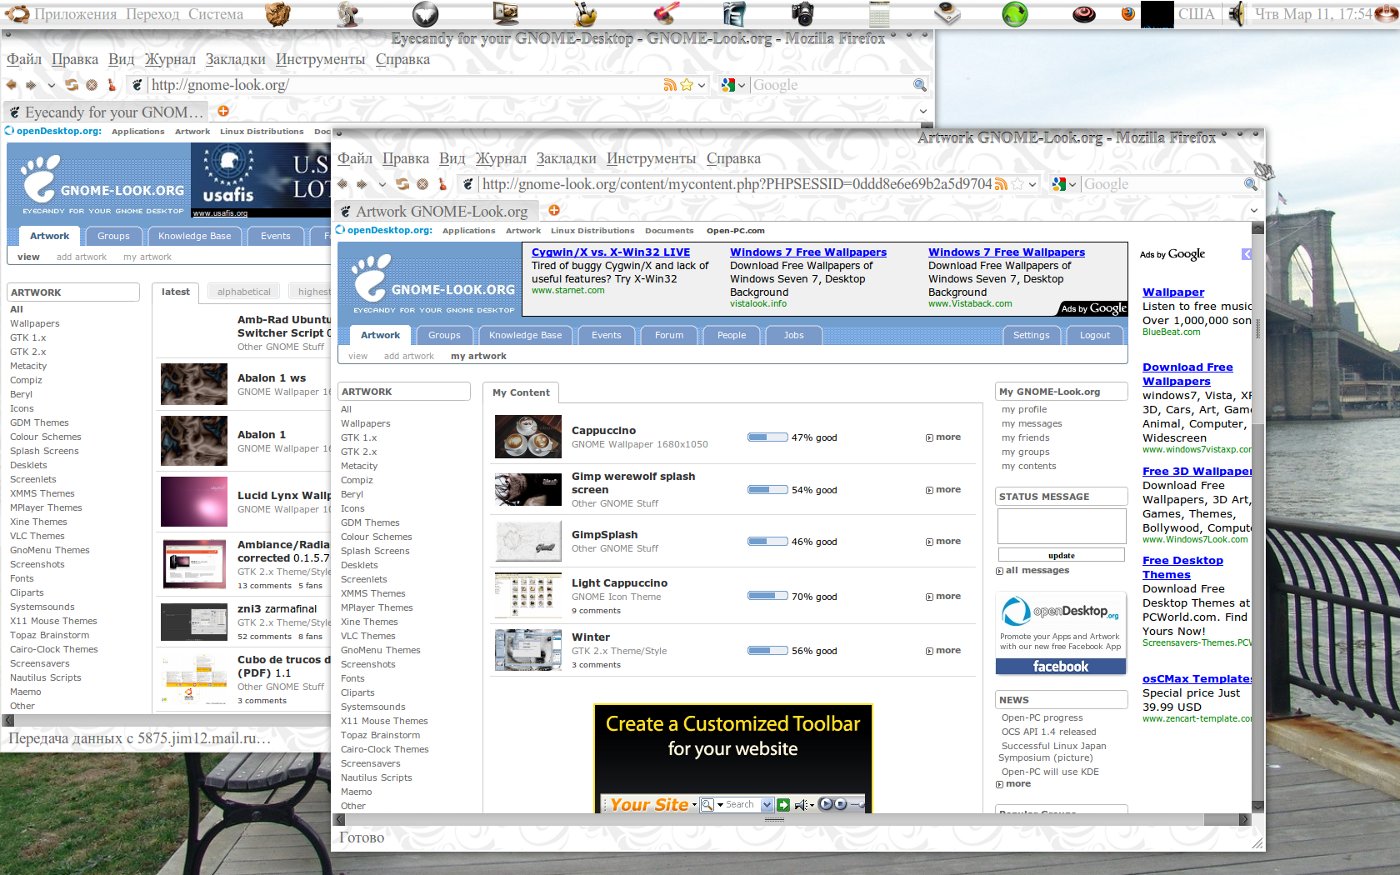Click the green globe icon in top panel
Screen dimensions: 1400x875
click(x=1015, y=14)
